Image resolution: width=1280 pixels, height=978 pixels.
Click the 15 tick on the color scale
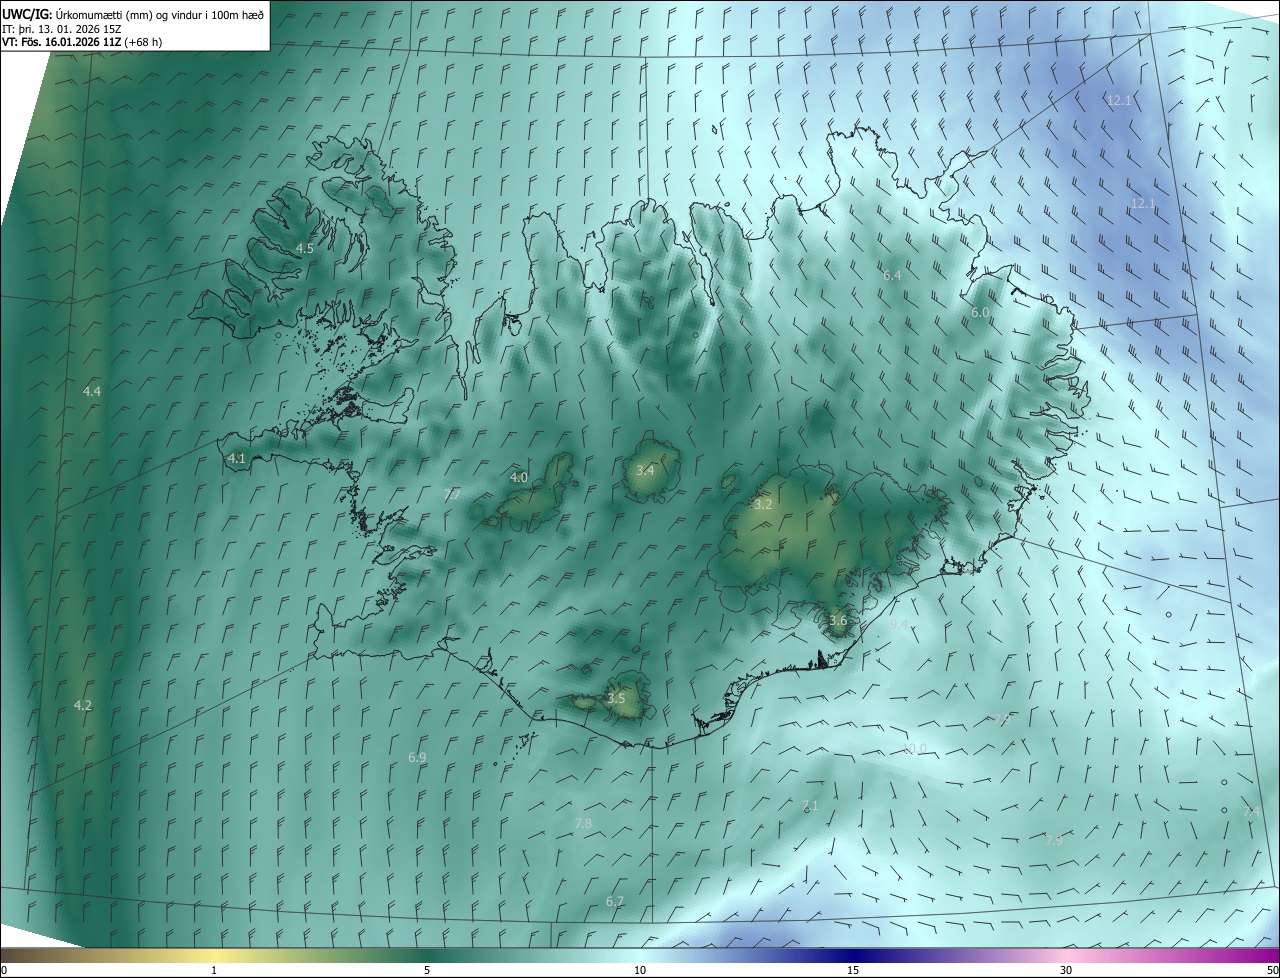point(853,970)
